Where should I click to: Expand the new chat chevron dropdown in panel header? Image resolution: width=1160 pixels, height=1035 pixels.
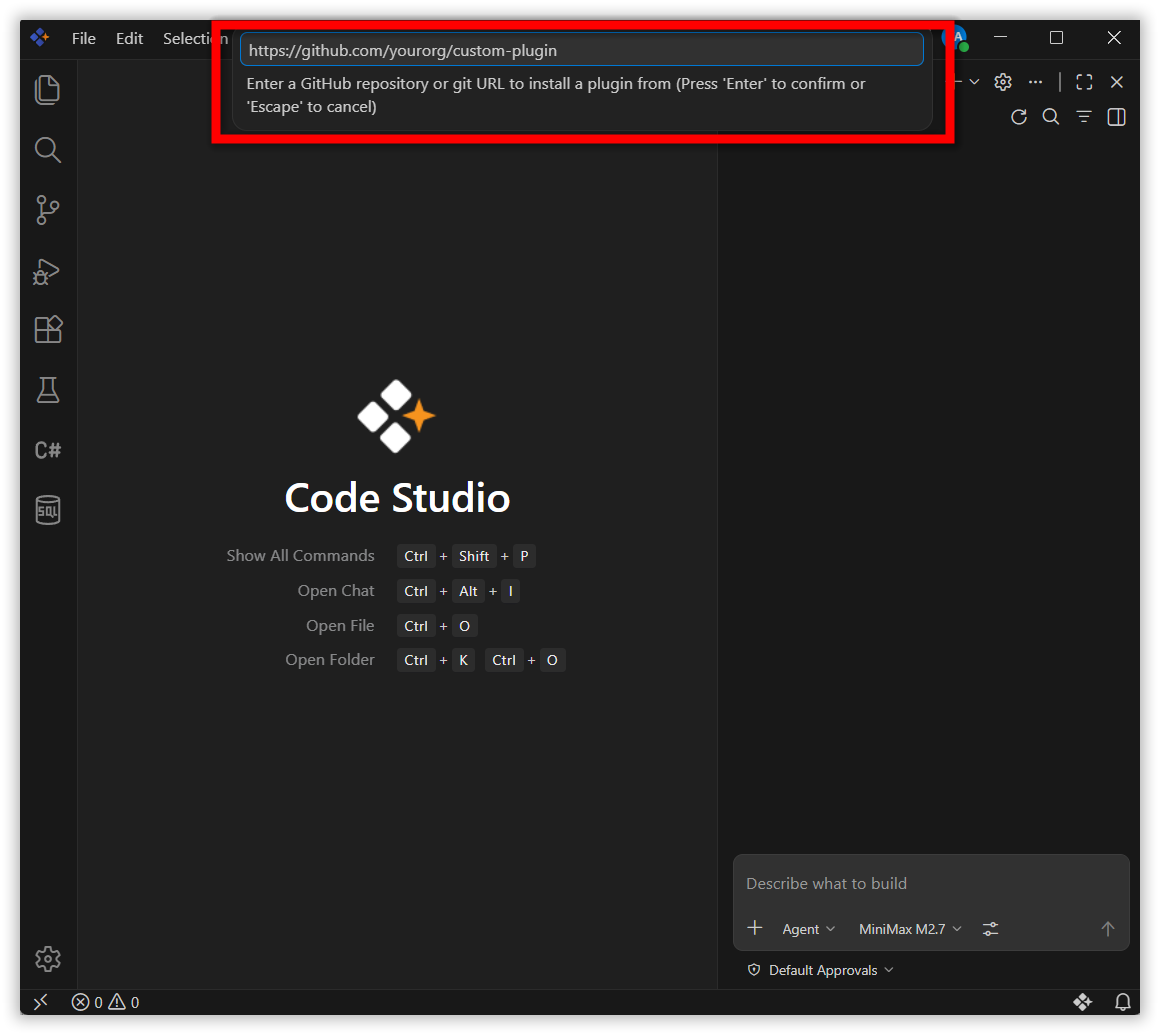pos(974,82)
